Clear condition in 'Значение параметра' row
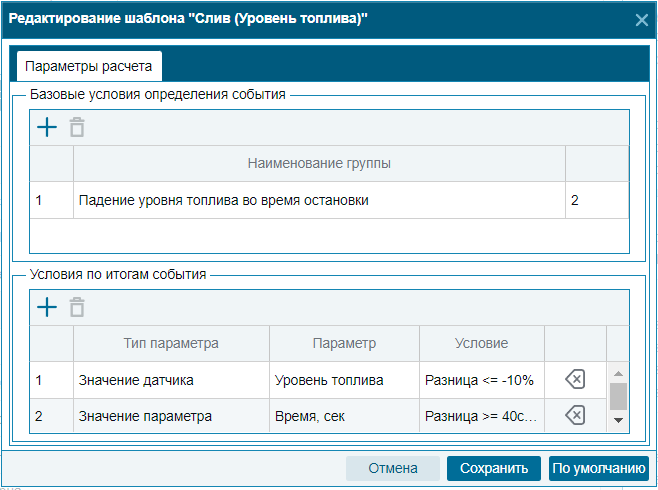Screen dimensions: 658x490 (x=575, y=416)
